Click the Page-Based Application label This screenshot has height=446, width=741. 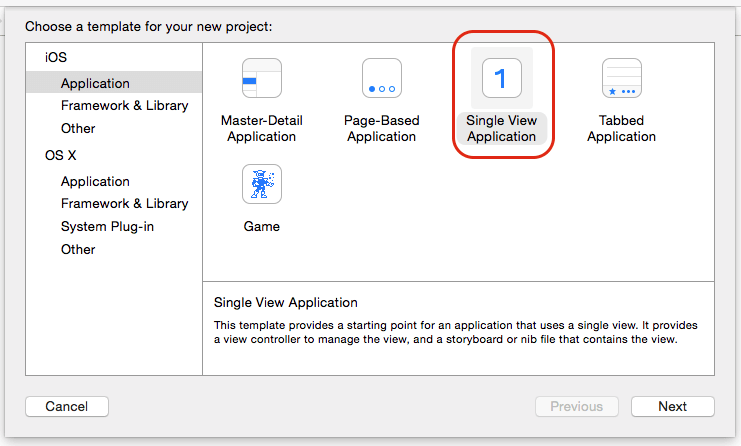click(x=382, y=129)
